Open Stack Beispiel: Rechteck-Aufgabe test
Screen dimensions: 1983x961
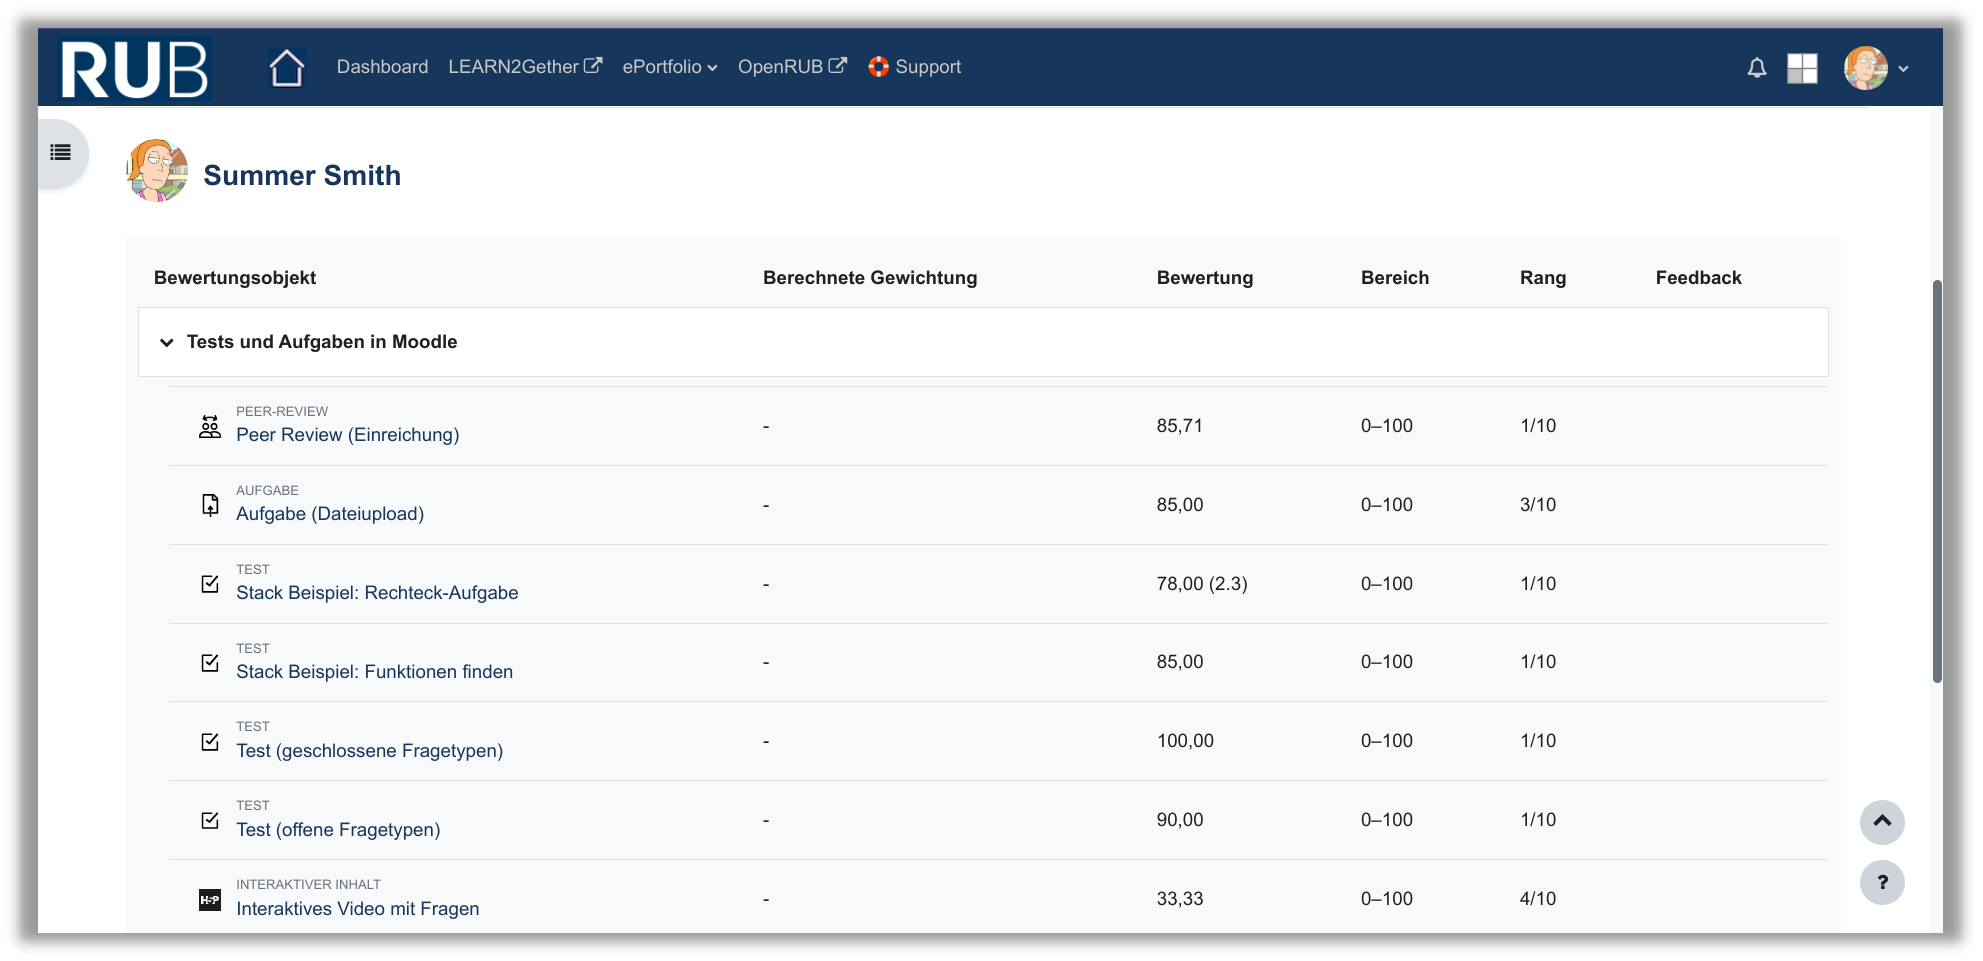(x=377, y=593)
